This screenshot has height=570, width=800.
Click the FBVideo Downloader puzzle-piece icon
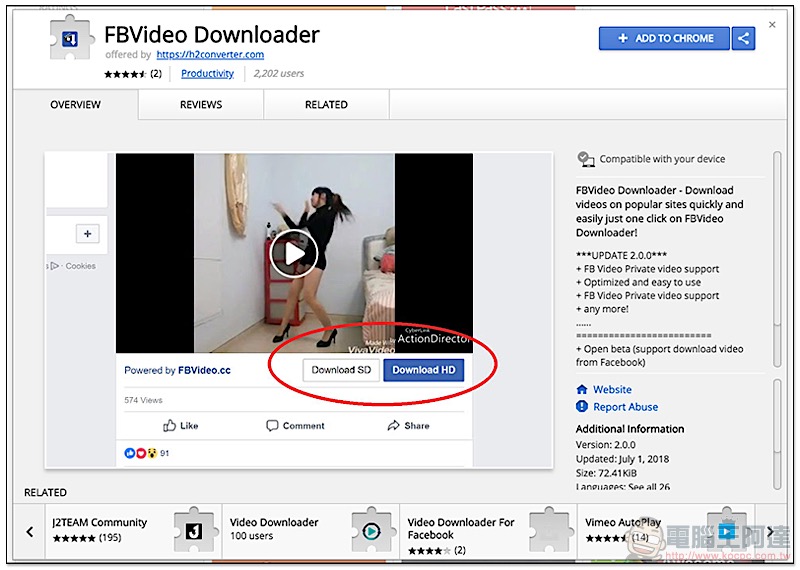click(71, 38)
